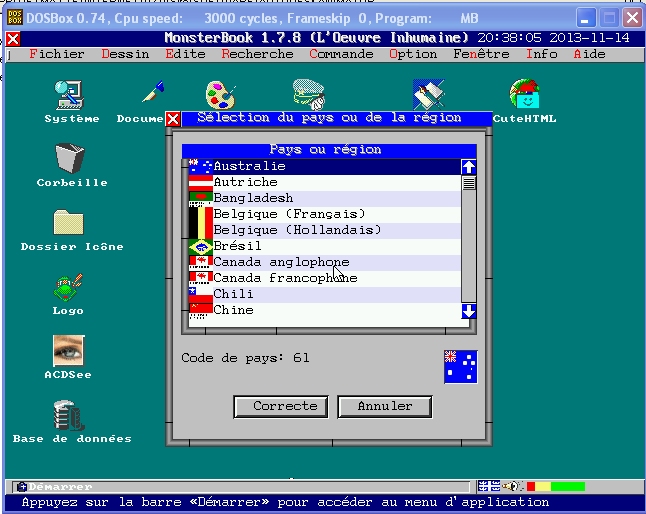Open the Fenêtre menu
This screenshot has height=514, width=646.
pos(481,54)
